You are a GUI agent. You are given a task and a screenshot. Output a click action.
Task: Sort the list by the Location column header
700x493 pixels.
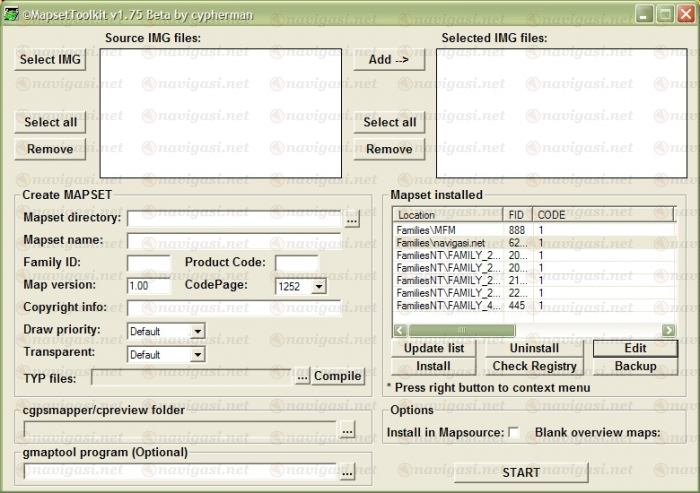[448, 214]
